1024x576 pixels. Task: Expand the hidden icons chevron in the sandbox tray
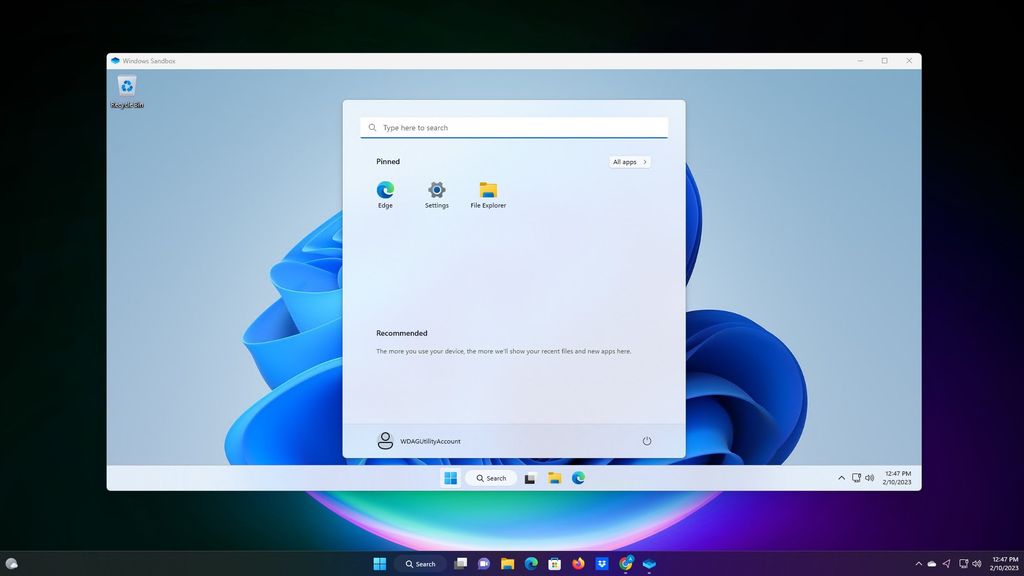[841, 478]
